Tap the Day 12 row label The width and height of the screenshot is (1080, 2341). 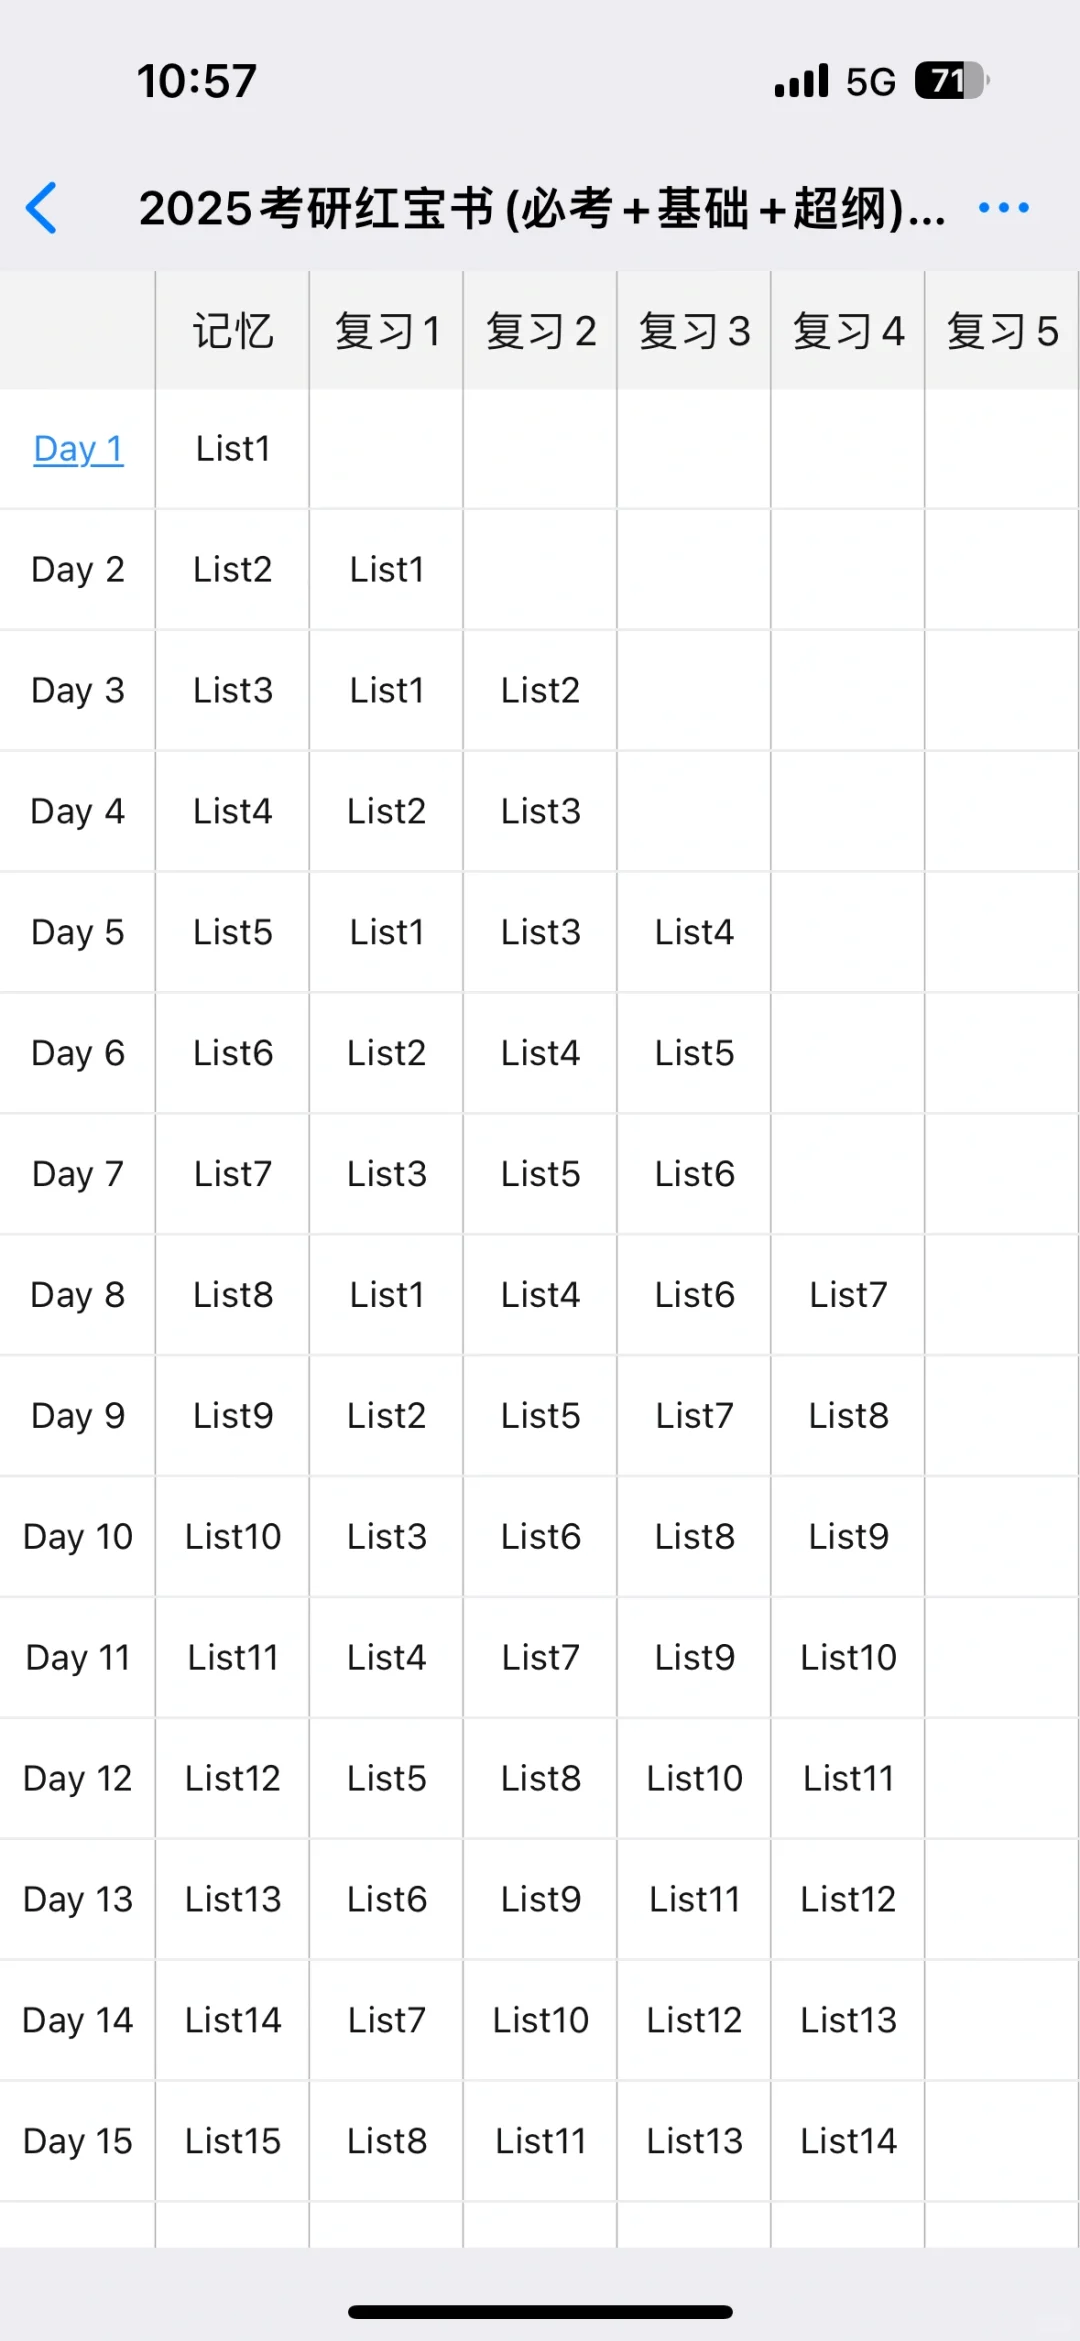click(x=78, y=1778)
